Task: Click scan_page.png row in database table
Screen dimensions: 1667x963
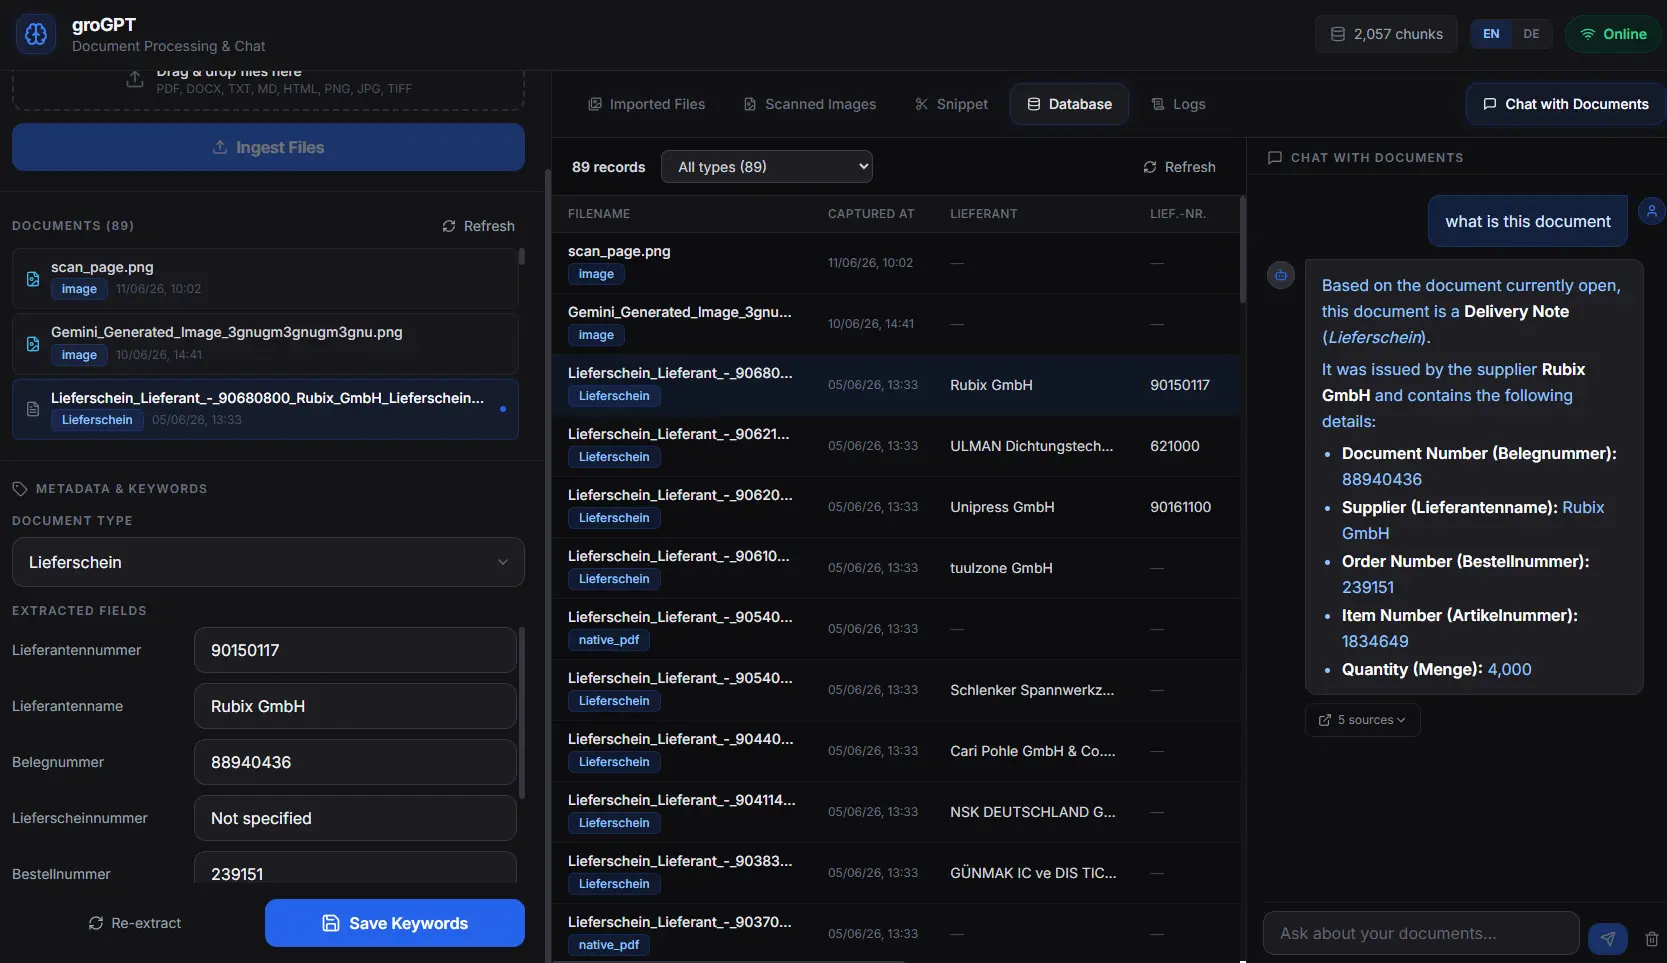Action: pyautogui.click(x=896, y=263)
